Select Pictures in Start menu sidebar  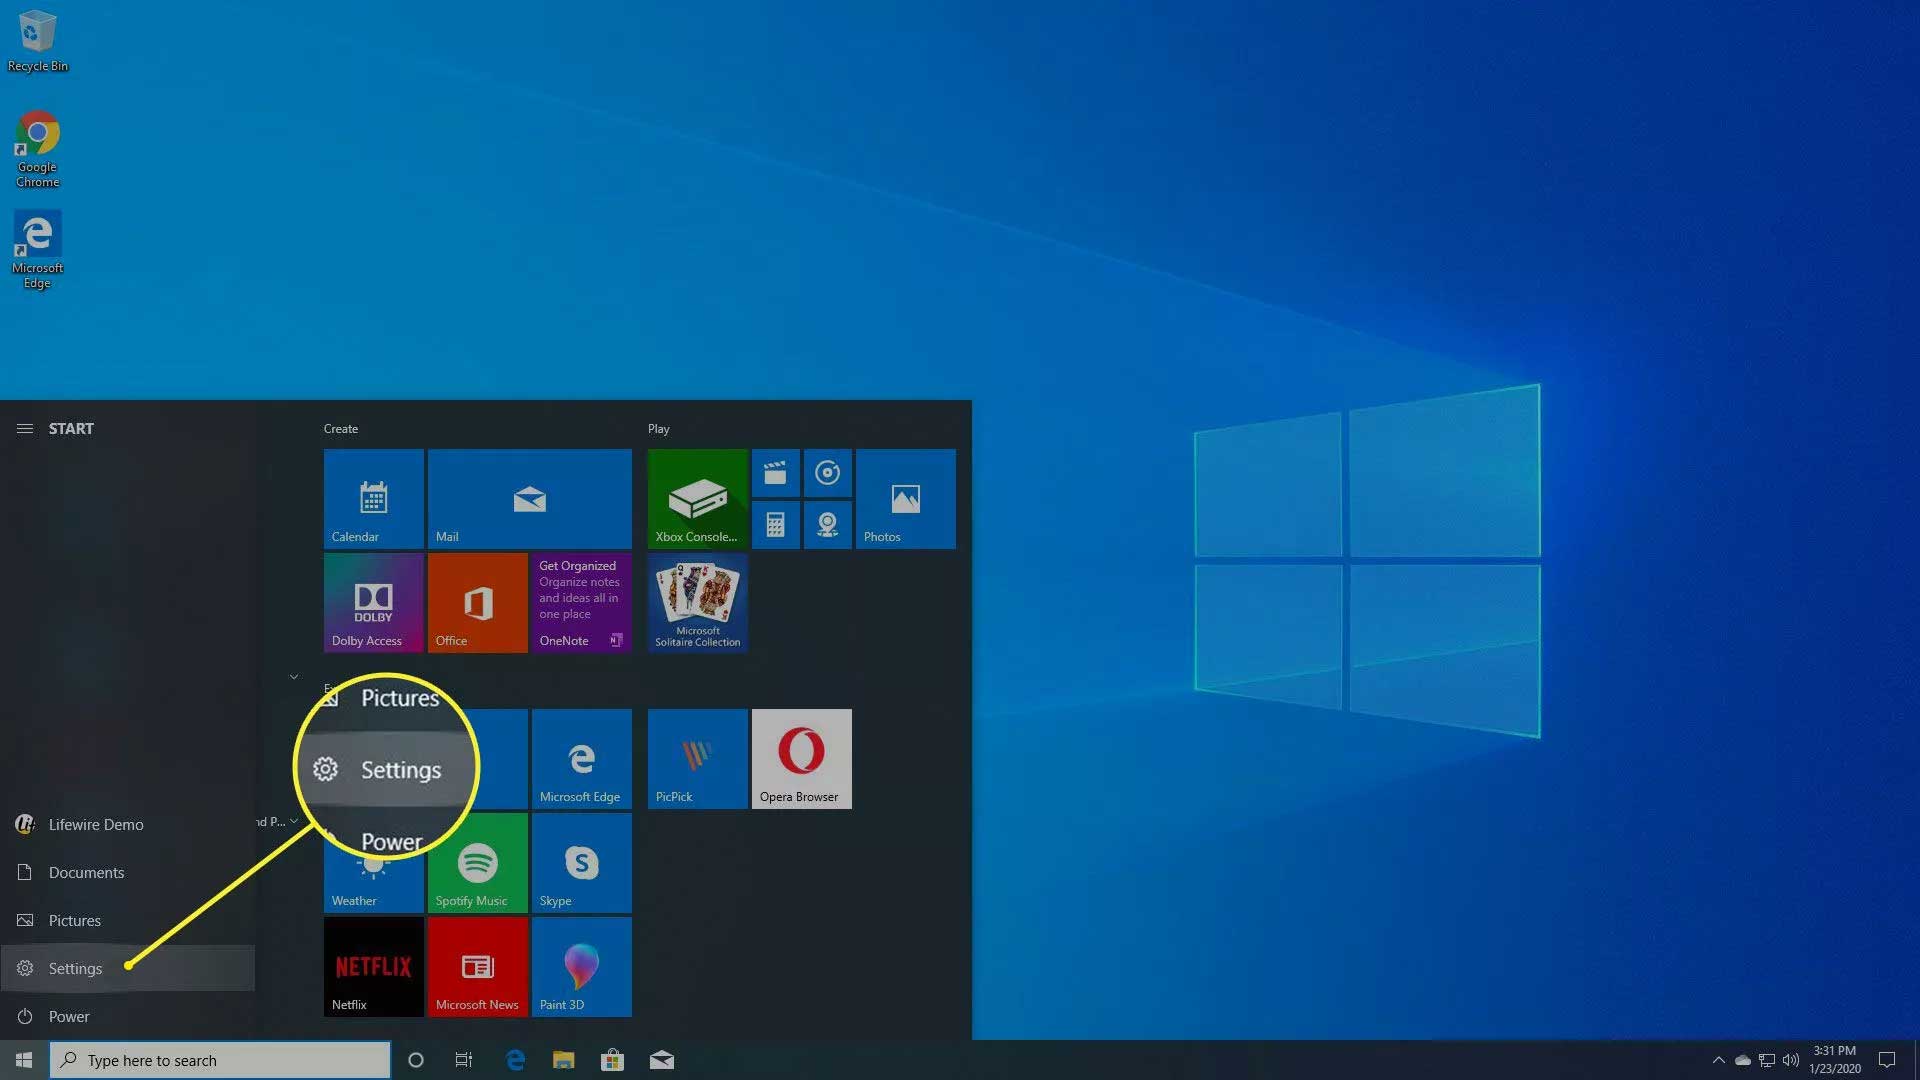click(x=74, y=919)
